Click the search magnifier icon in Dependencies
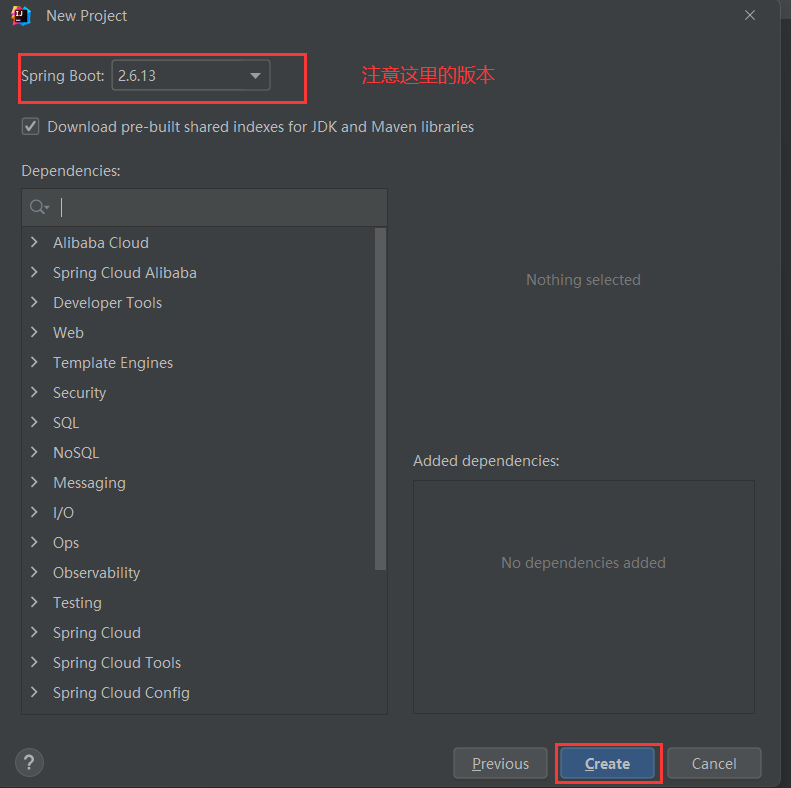 tap(39, 207)
